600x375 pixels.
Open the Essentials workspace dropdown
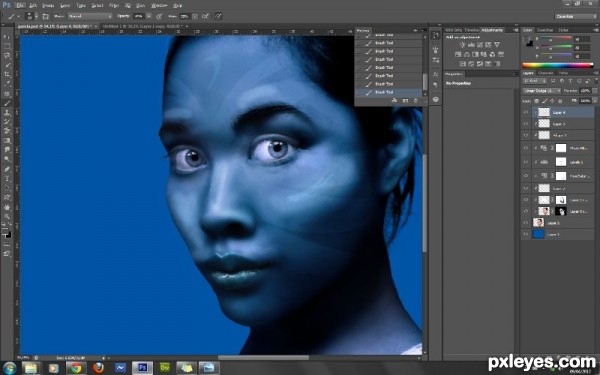575,16
